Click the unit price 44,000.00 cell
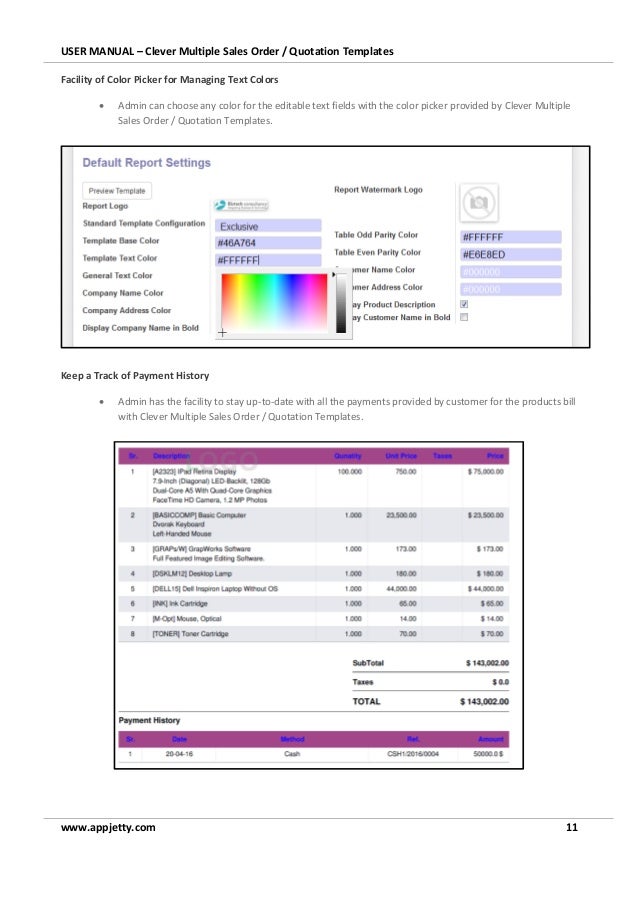 point(401,589)
